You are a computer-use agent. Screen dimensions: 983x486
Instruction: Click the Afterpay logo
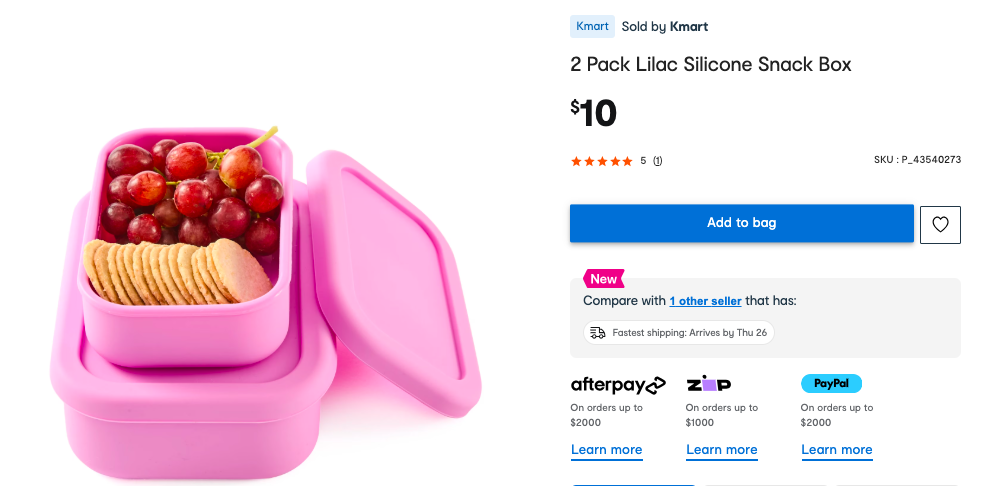pos(618,384)
